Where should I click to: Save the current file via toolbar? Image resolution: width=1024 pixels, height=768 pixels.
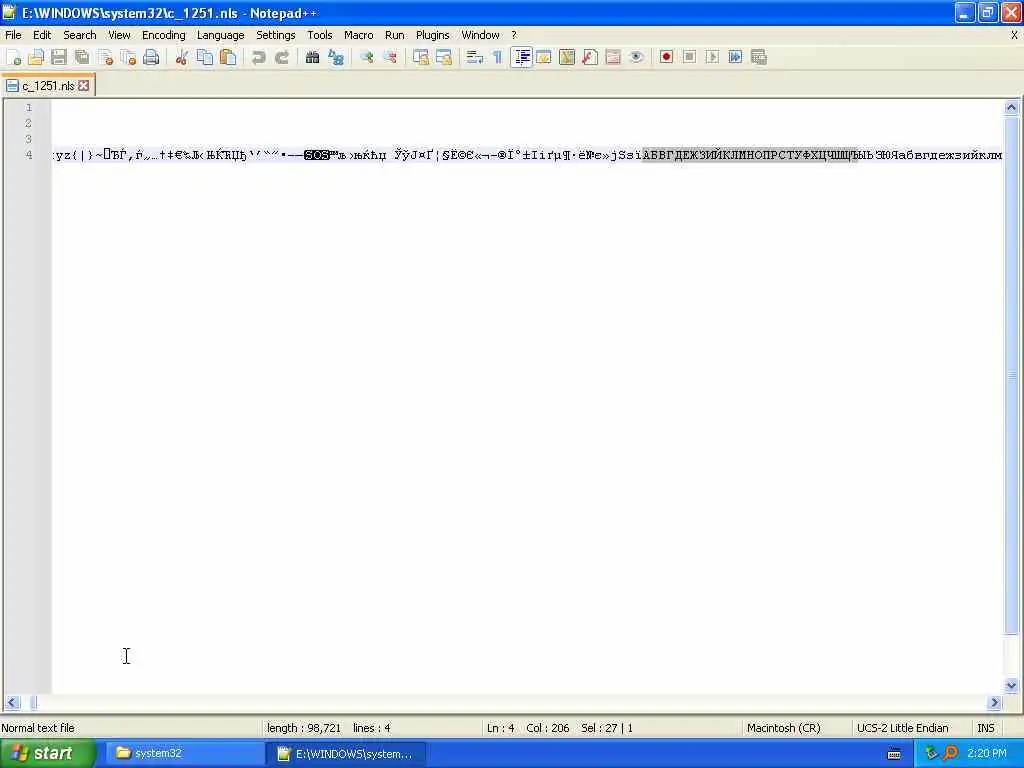pyautogui.click(x=59, y=57)
